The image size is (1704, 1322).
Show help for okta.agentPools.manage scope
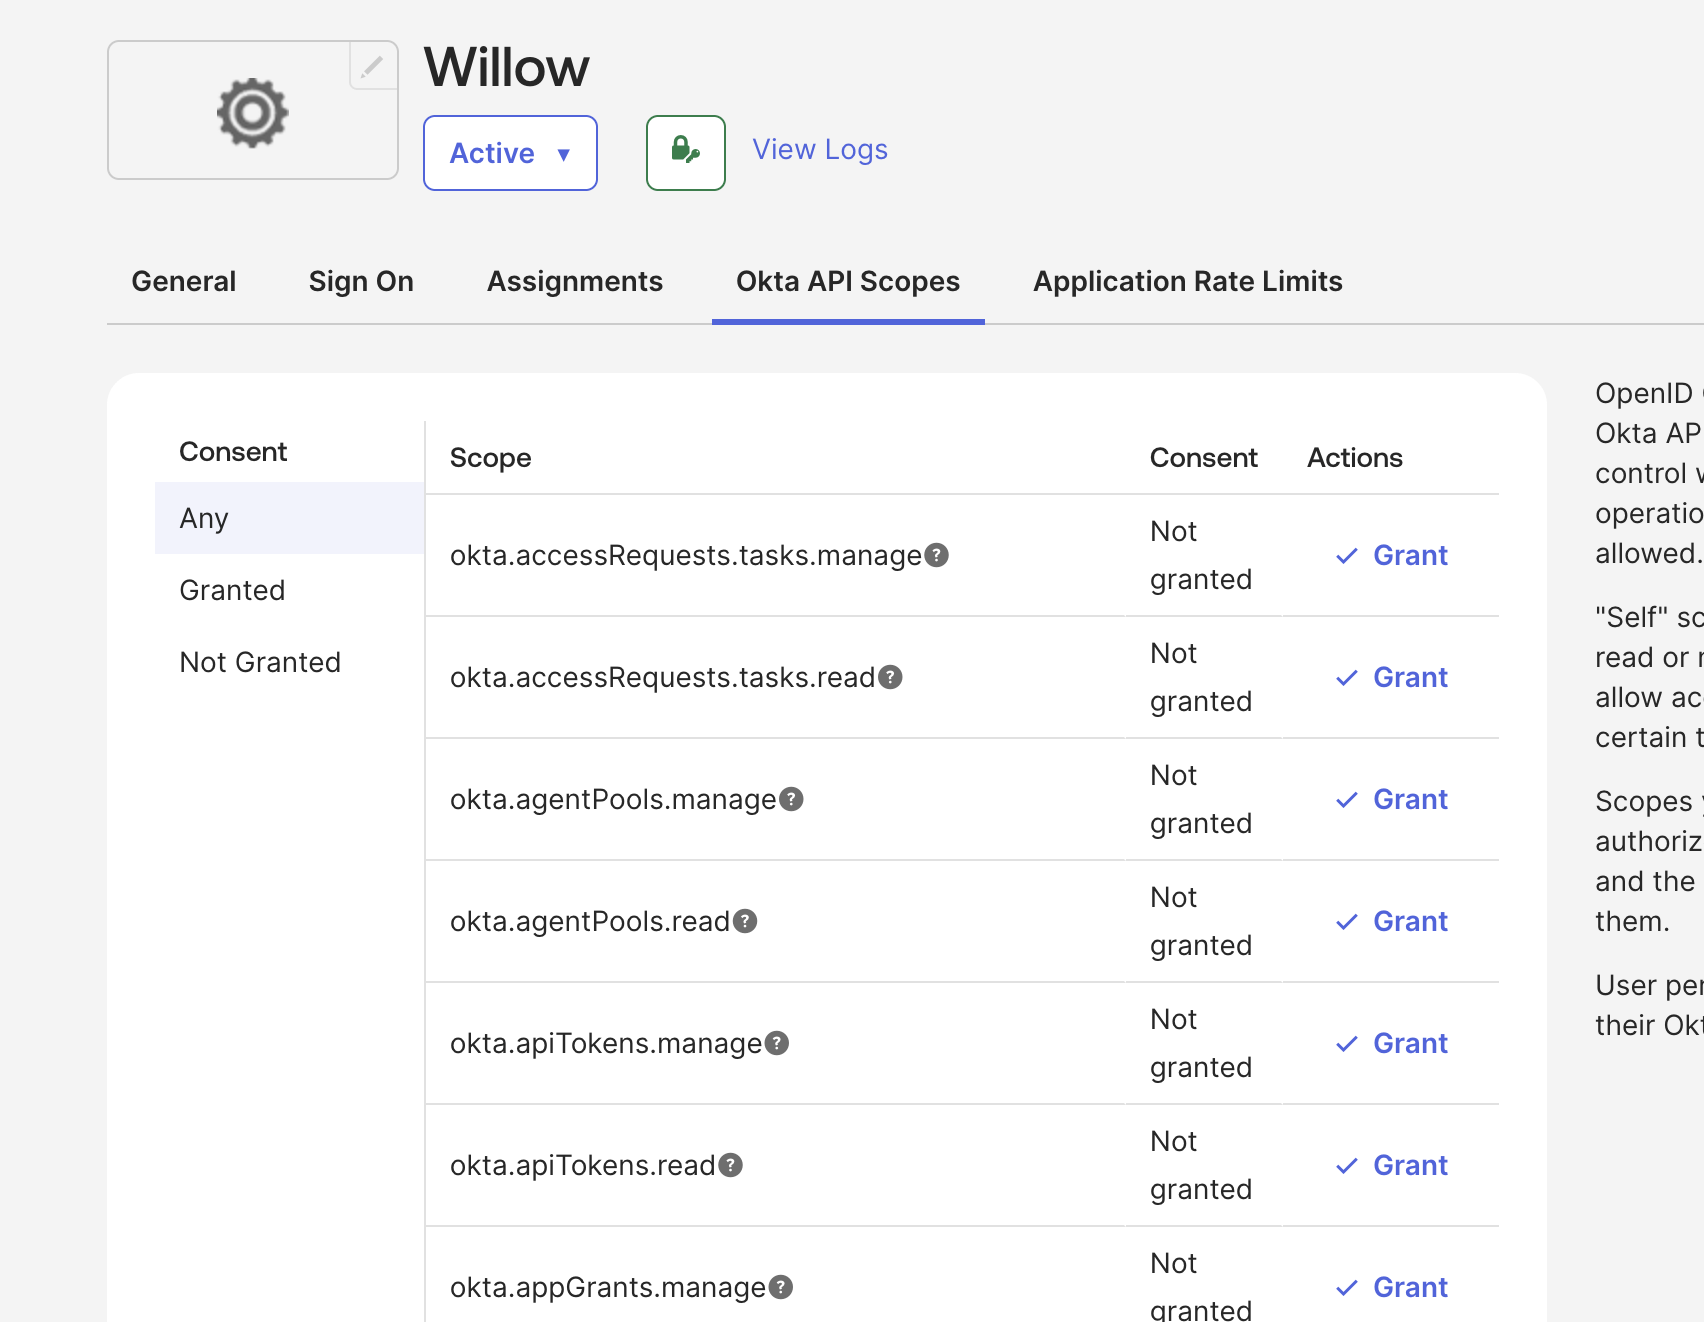[x=791, y=799]
